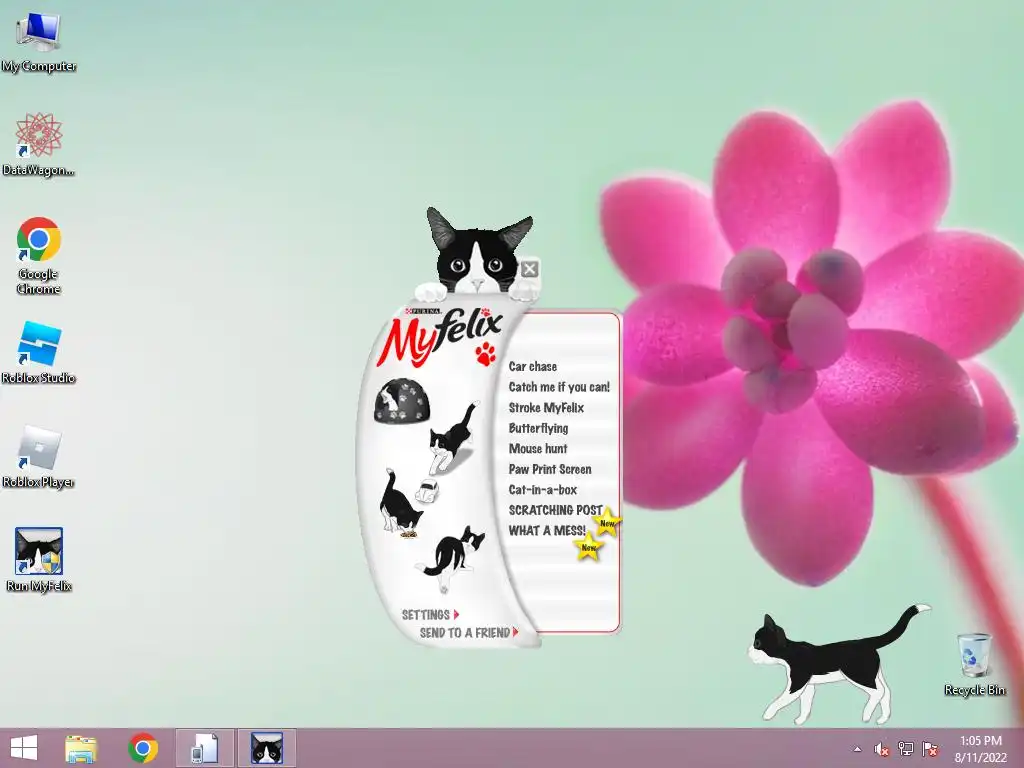Click the toy car in MyFelix panel
The height and width of the screenshot is (768, 1024).
pos(428,490)
